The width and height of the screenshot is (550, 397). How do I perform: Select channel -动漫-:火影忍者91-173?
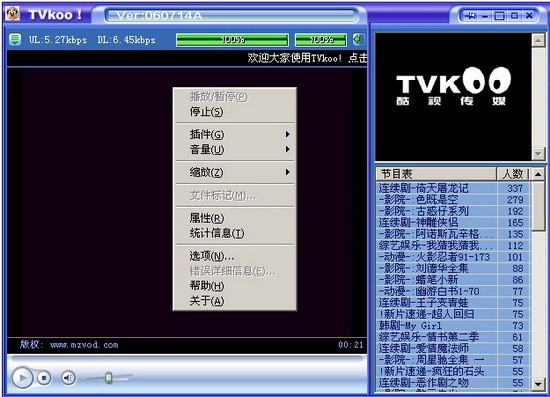[x=454, y=257]
